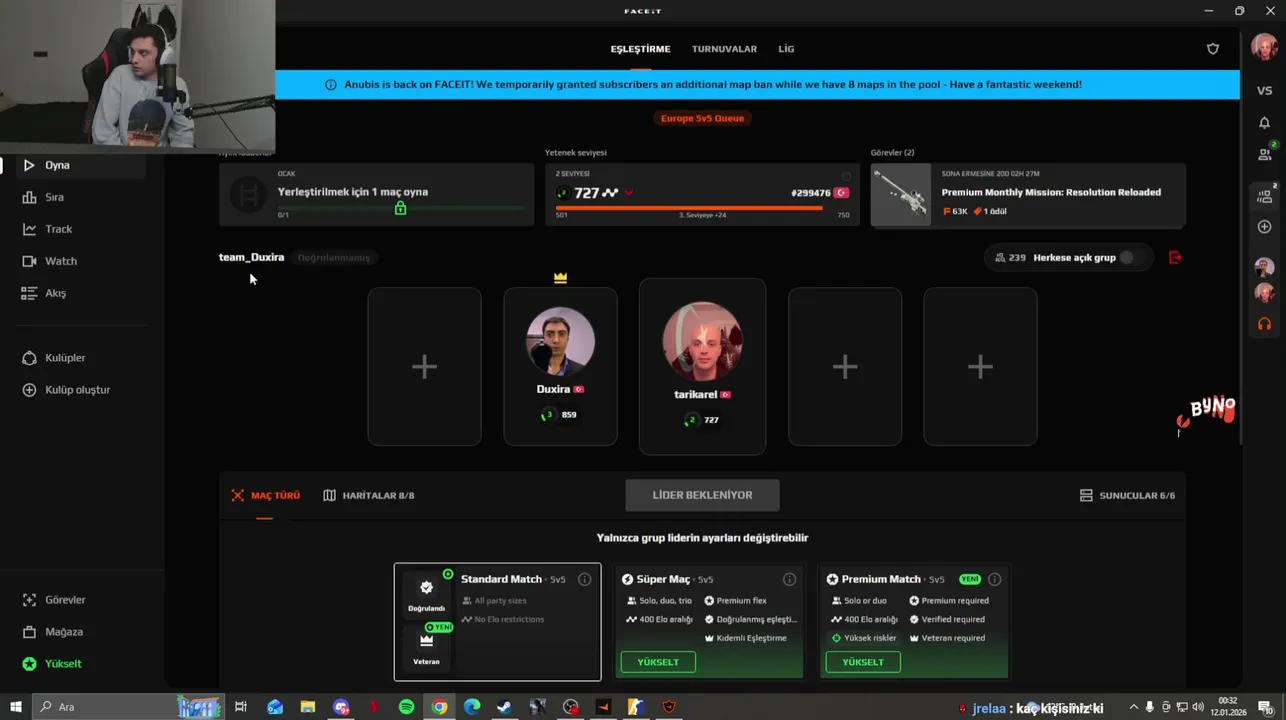Open Microsoft Edge from the taskbar
Image resolution: width=1286 pixels, height=720 pixels.
(472, 707)
